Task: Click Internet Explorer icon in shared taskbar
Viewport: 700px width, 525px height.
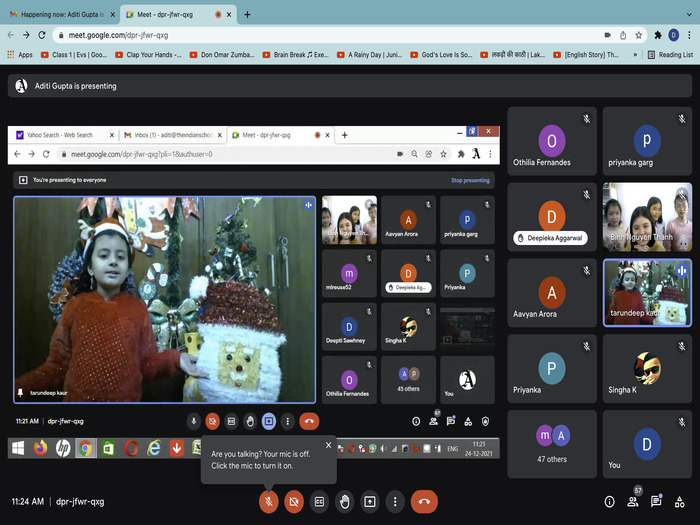Action: pos(154,448)
